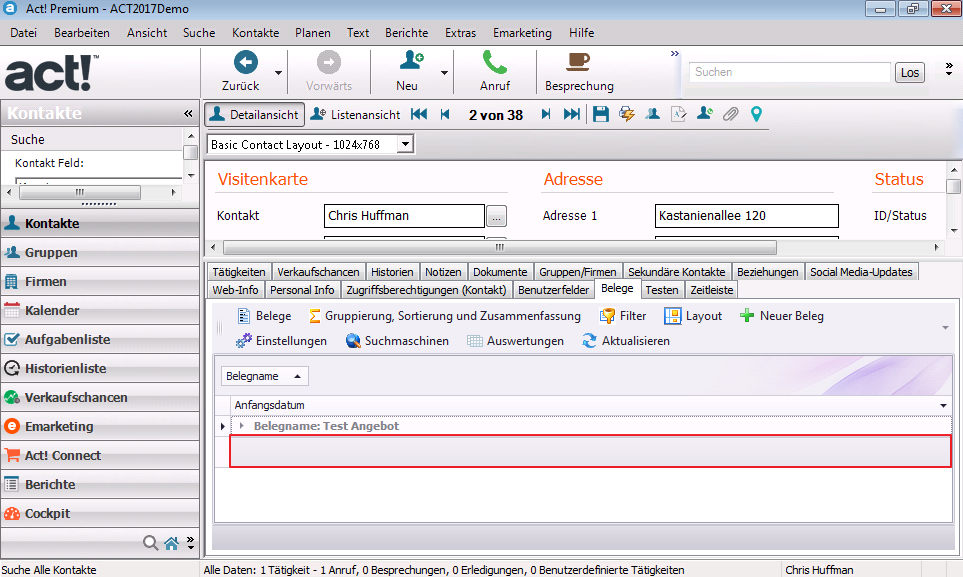Open the Hilfe menu
Screen dimensions: 963x577
(x=581, y=33)
